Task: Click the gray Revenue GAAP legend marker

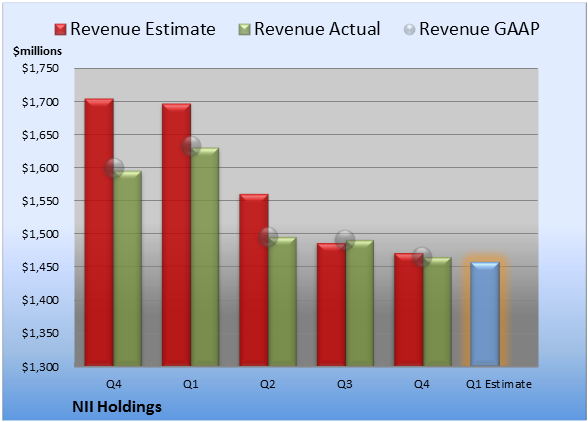Action: pyautogui.click(x=410, y=30)
